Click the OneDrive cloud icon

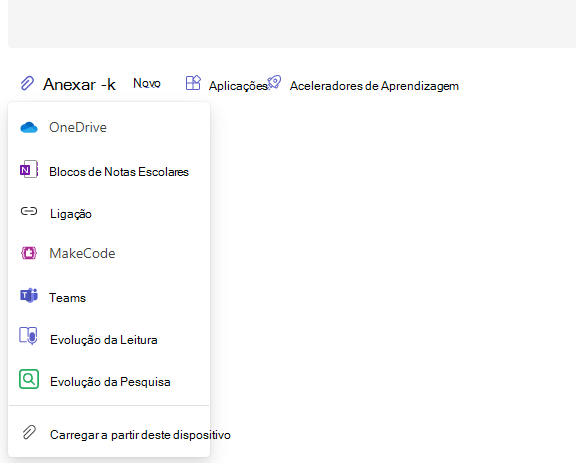(x=29, y=128)
